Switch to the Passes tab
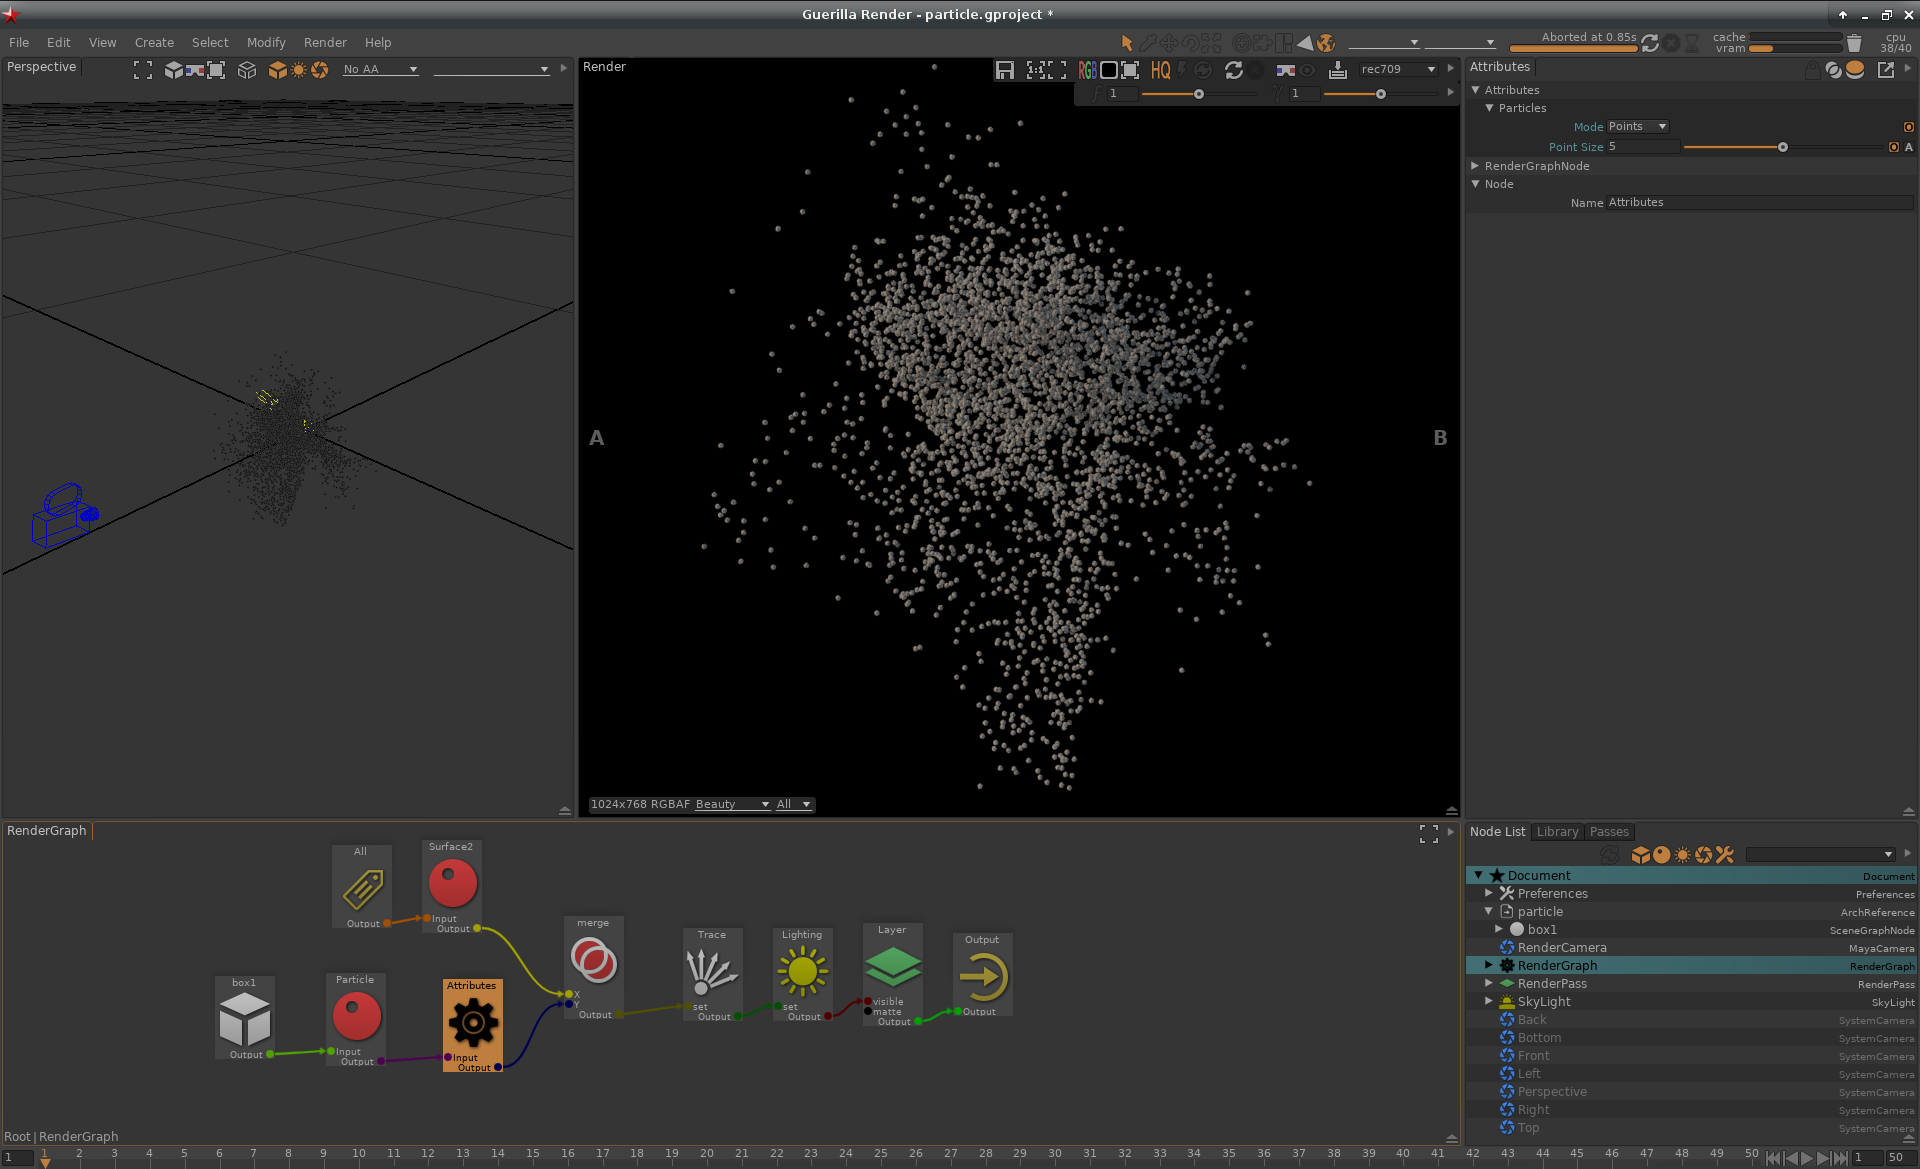This screenshot has width=1920, height=1169. (1609, 832)
